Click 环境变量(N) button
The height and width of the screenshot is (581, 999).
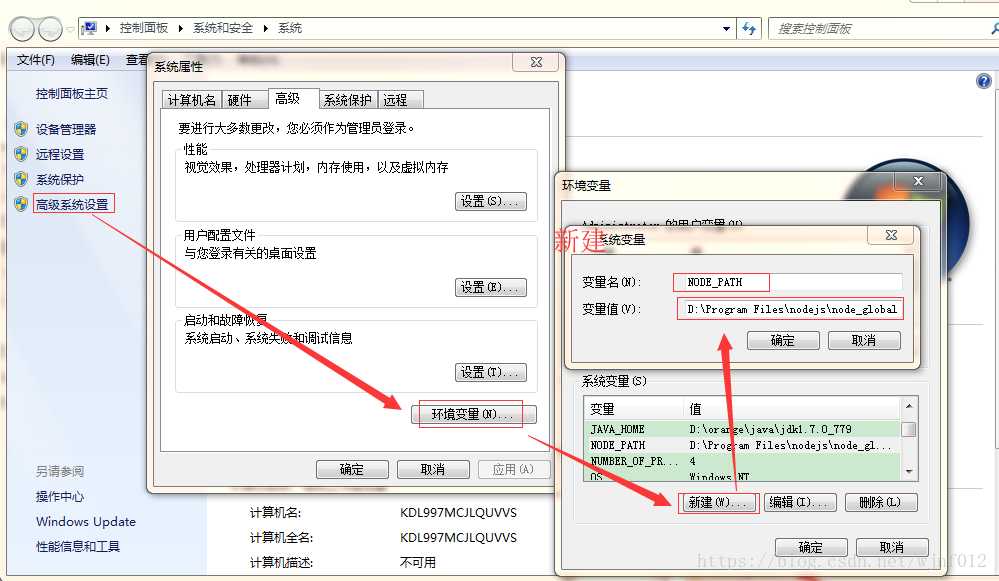(473, 414)
